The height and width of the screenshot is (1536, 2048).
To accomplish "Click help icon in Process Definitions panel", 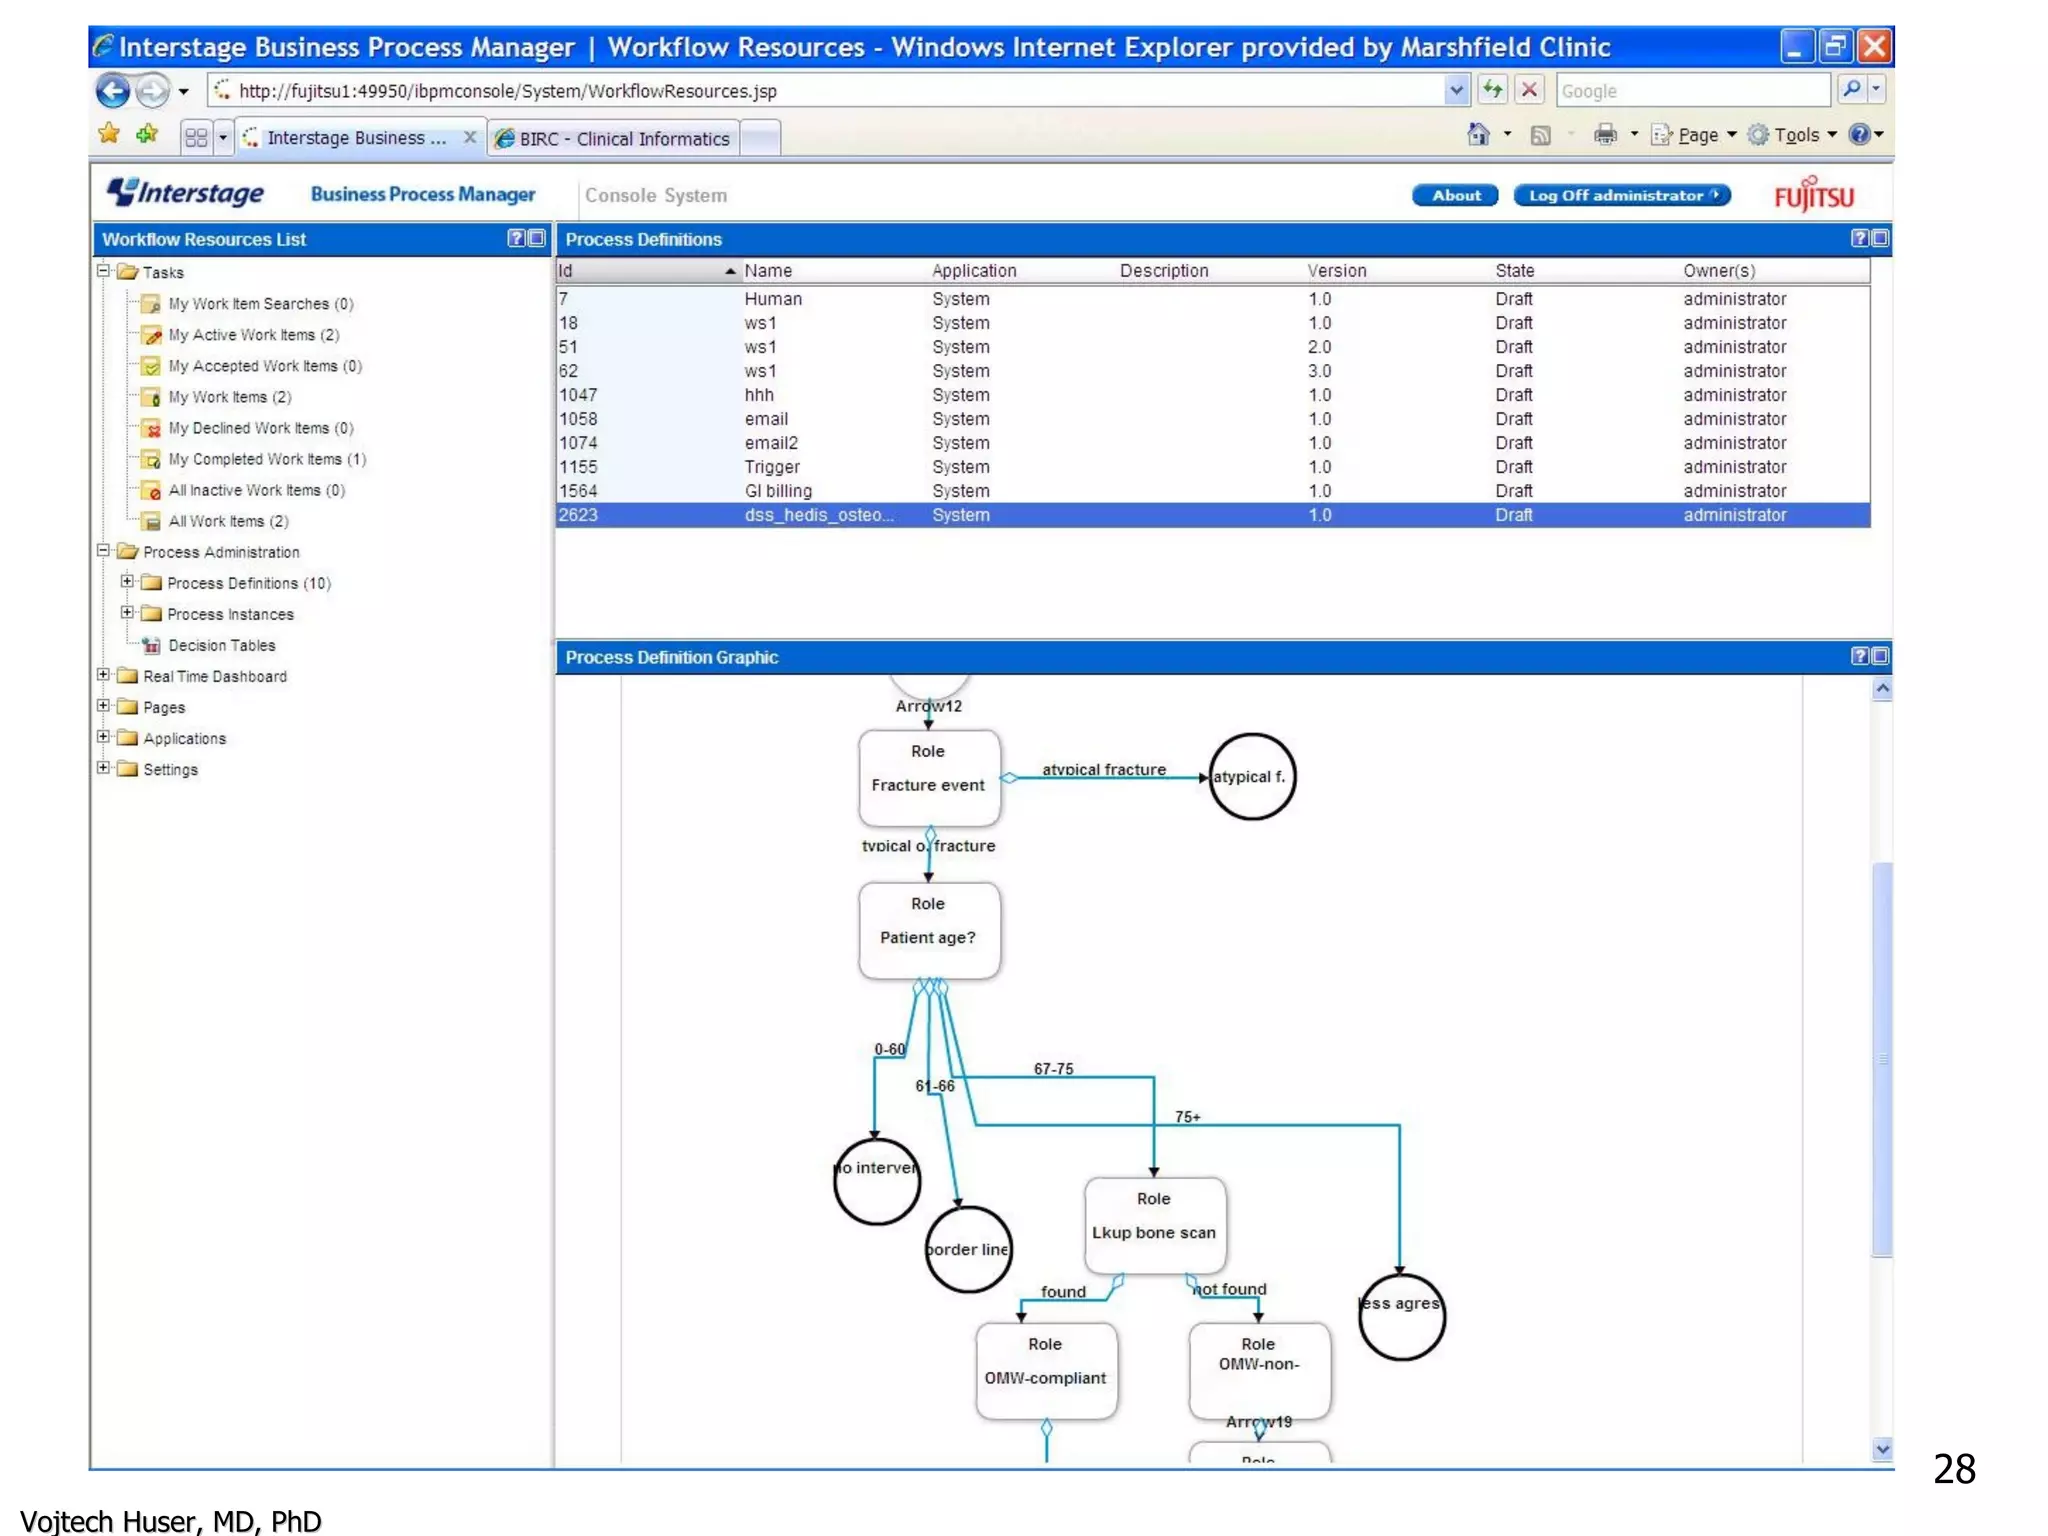I will 1859,238.
